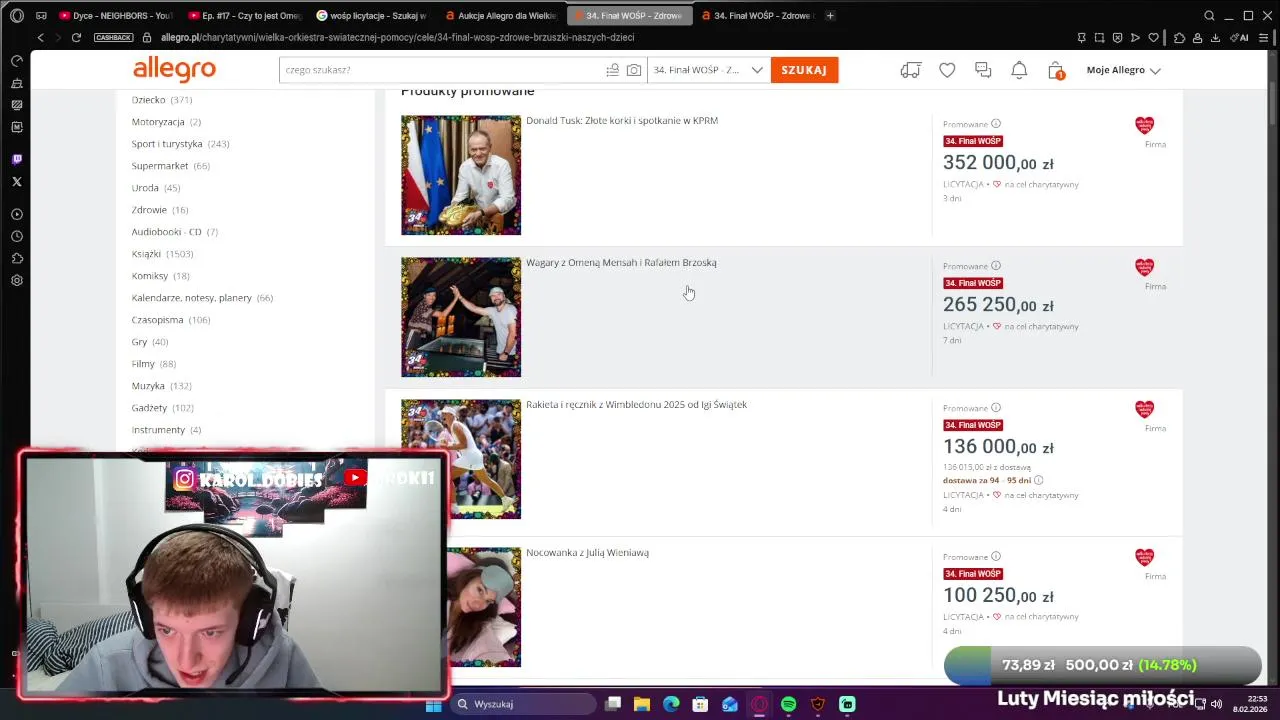Switch to the last 34. Finał WOŚP tab

tap(758, 16)
